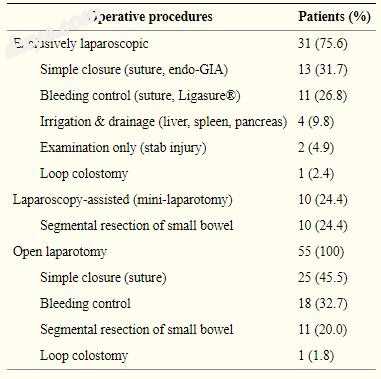Select the 'Exclusively laparoscopic' row label
The image size is (381, 379).
tap(81, 44)
